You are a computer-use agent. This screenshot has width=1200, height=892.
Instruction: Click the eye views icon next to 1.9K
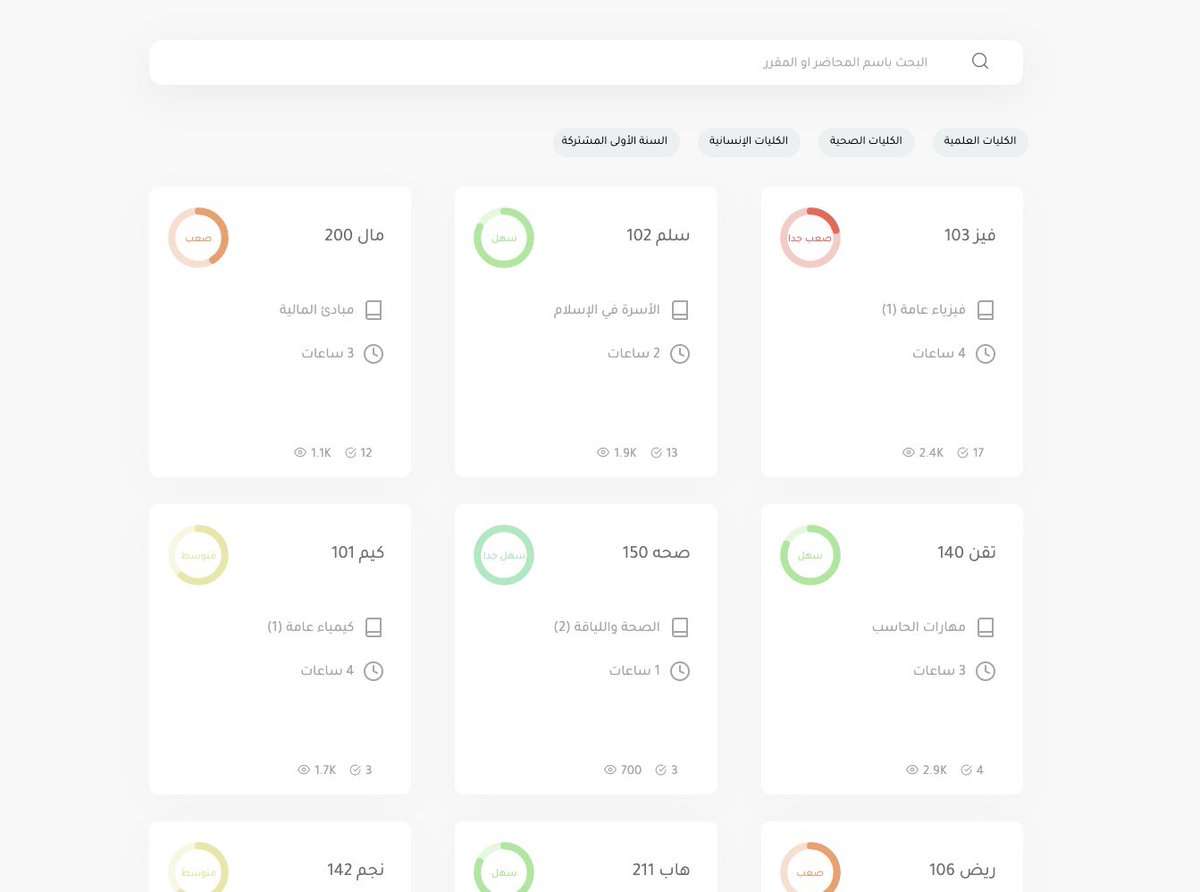pyautogui.click(x=603, y=453)
